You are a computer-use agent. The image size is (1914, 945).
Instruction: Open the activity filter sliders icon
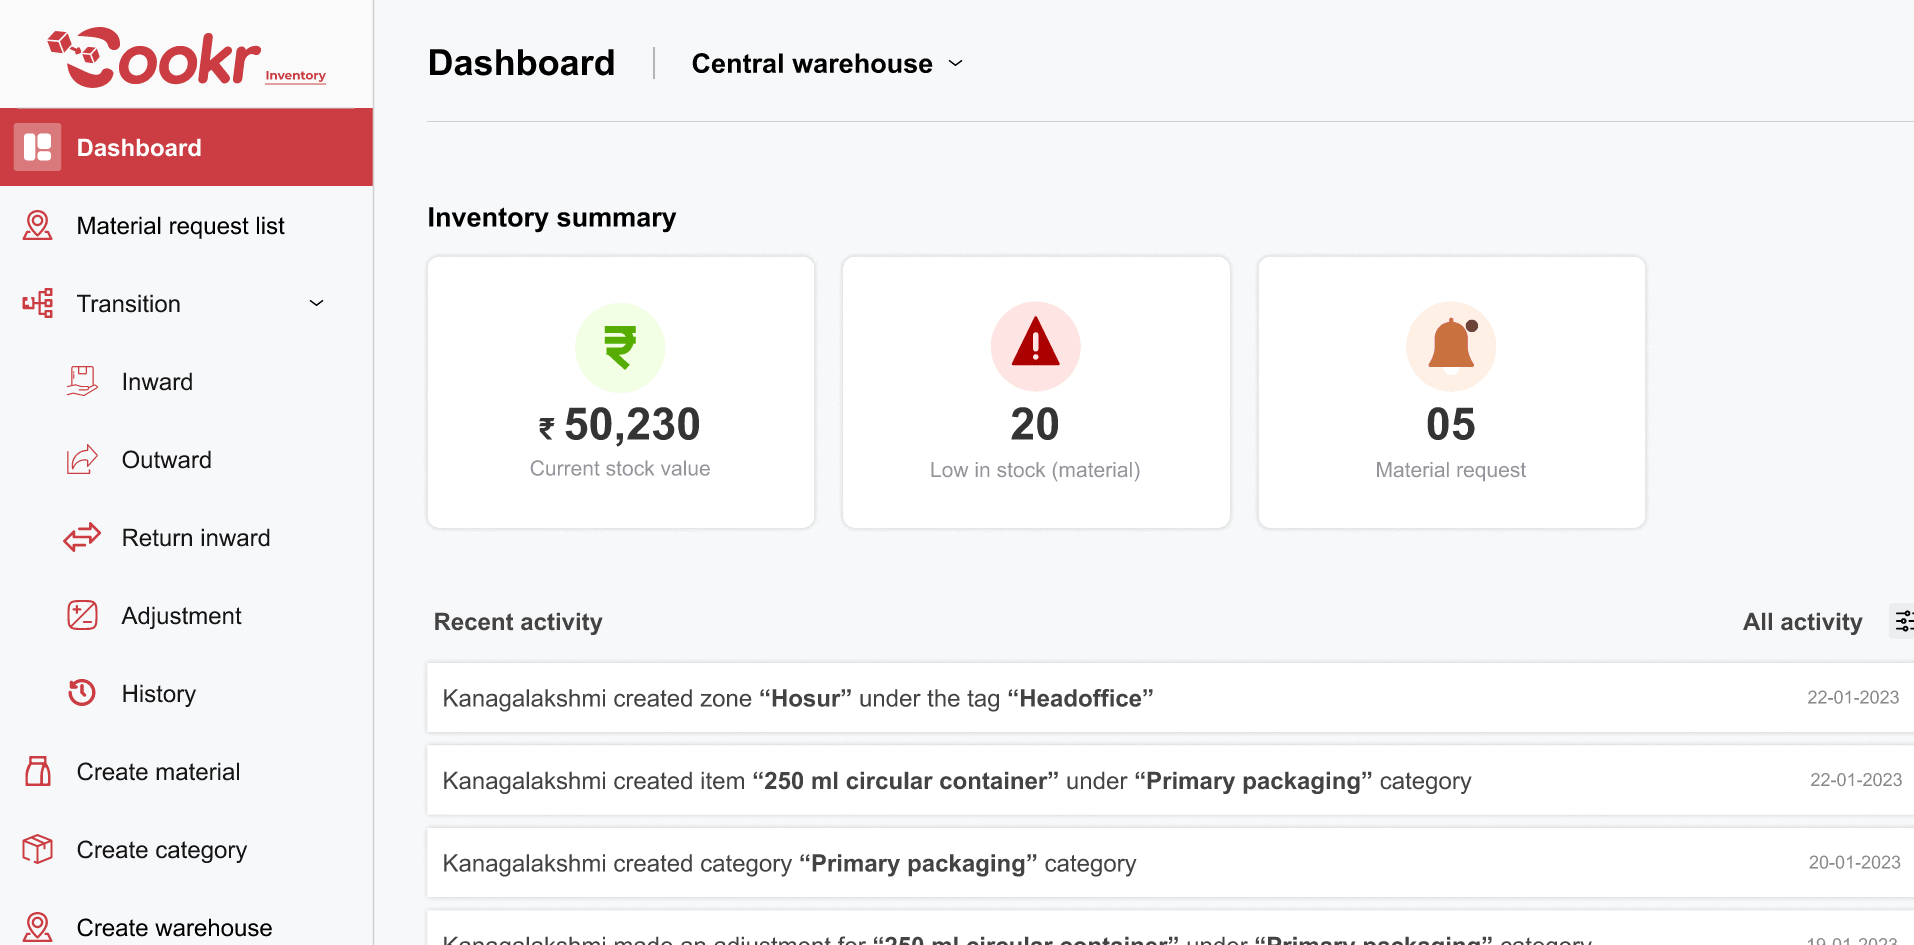pyautogui.click(x=1902, y=621)
